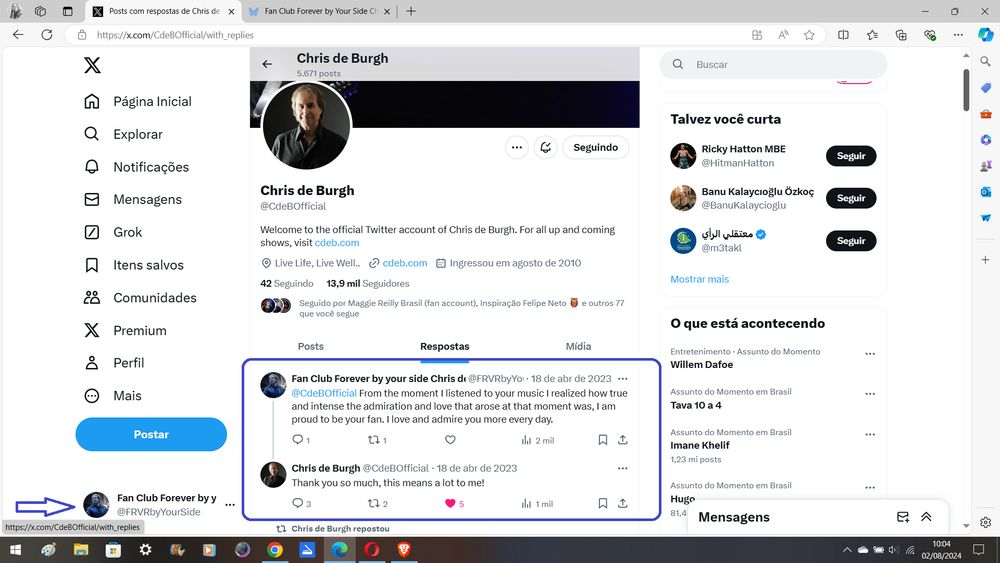This screenshot has width=1000, height=563.
Task: Follow the @m3takl account
Action: 851,241
